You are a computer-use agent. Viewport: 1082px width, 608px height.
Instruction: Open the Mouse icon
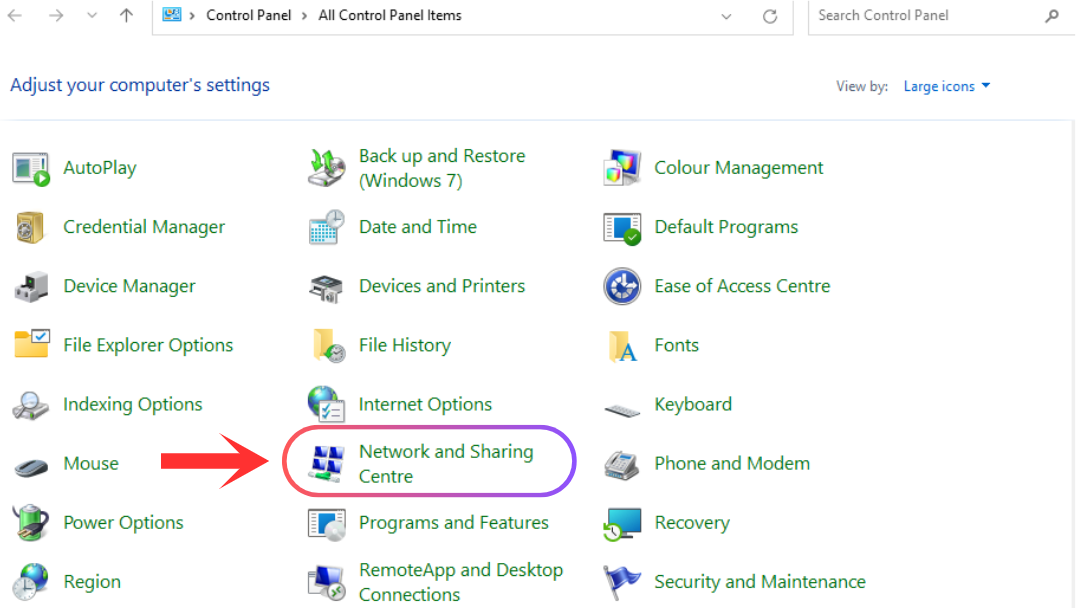31,467
